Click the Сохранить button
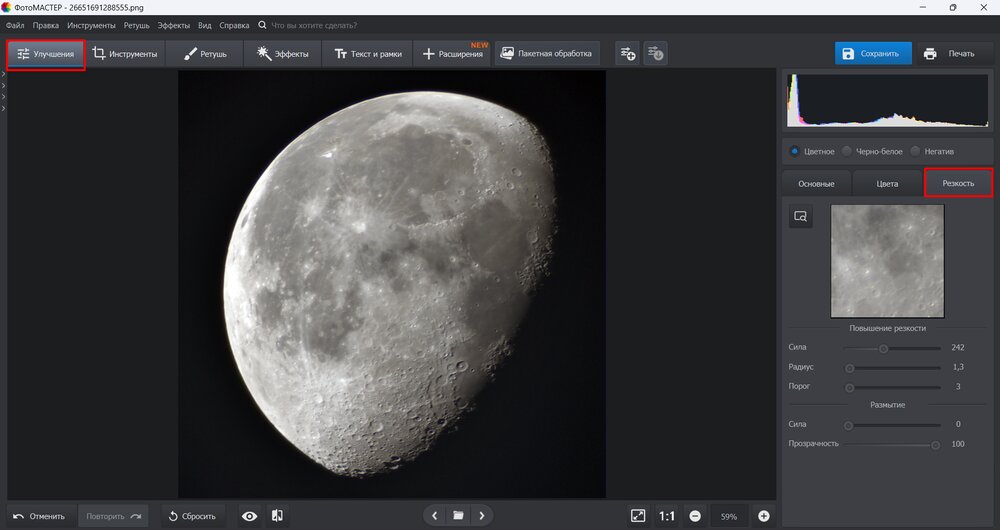The width and height of the screenshot is (1000, 530). pos(873,53)
